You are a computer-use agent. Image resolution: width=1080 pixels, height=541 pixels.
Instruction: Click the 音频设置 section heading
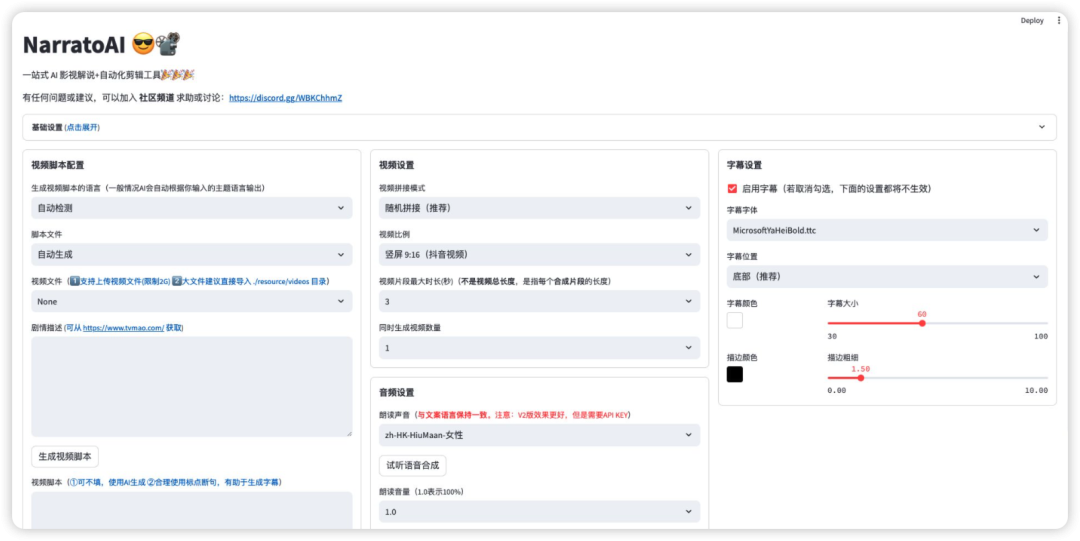[397, 392]
